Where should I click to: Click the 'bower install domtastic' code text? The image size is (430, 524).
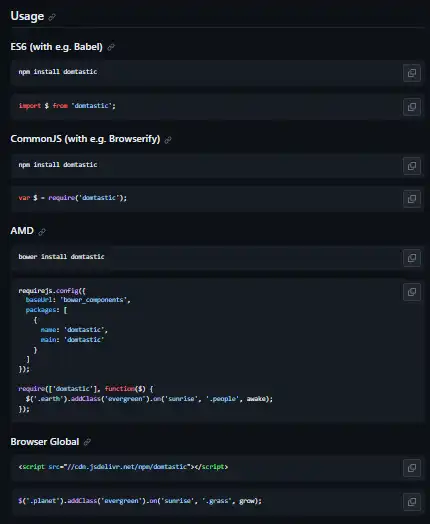coord(61,257)
